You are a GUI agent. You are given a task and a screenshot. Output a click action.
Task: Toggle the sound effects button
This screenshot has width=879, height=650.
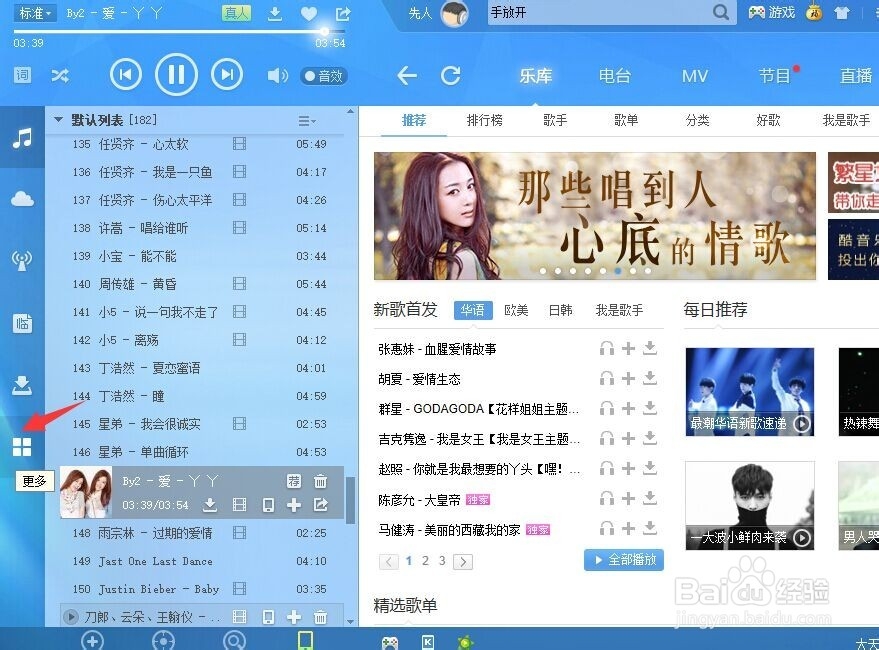(x=324, y=76)
